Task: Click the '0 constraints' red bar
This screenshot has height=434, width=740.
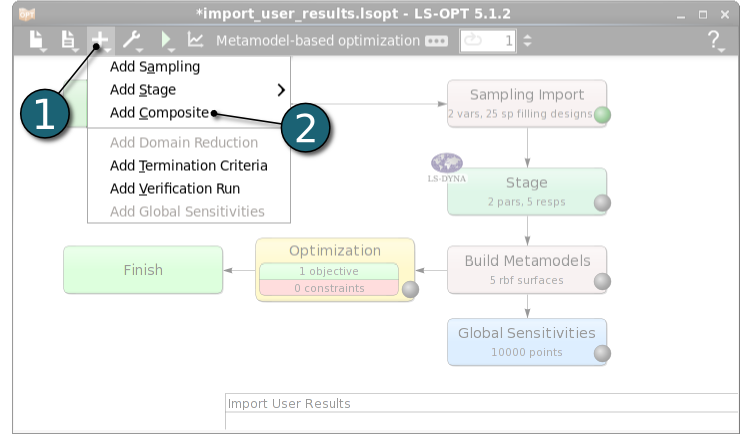Action: click(x=329, y=288)
